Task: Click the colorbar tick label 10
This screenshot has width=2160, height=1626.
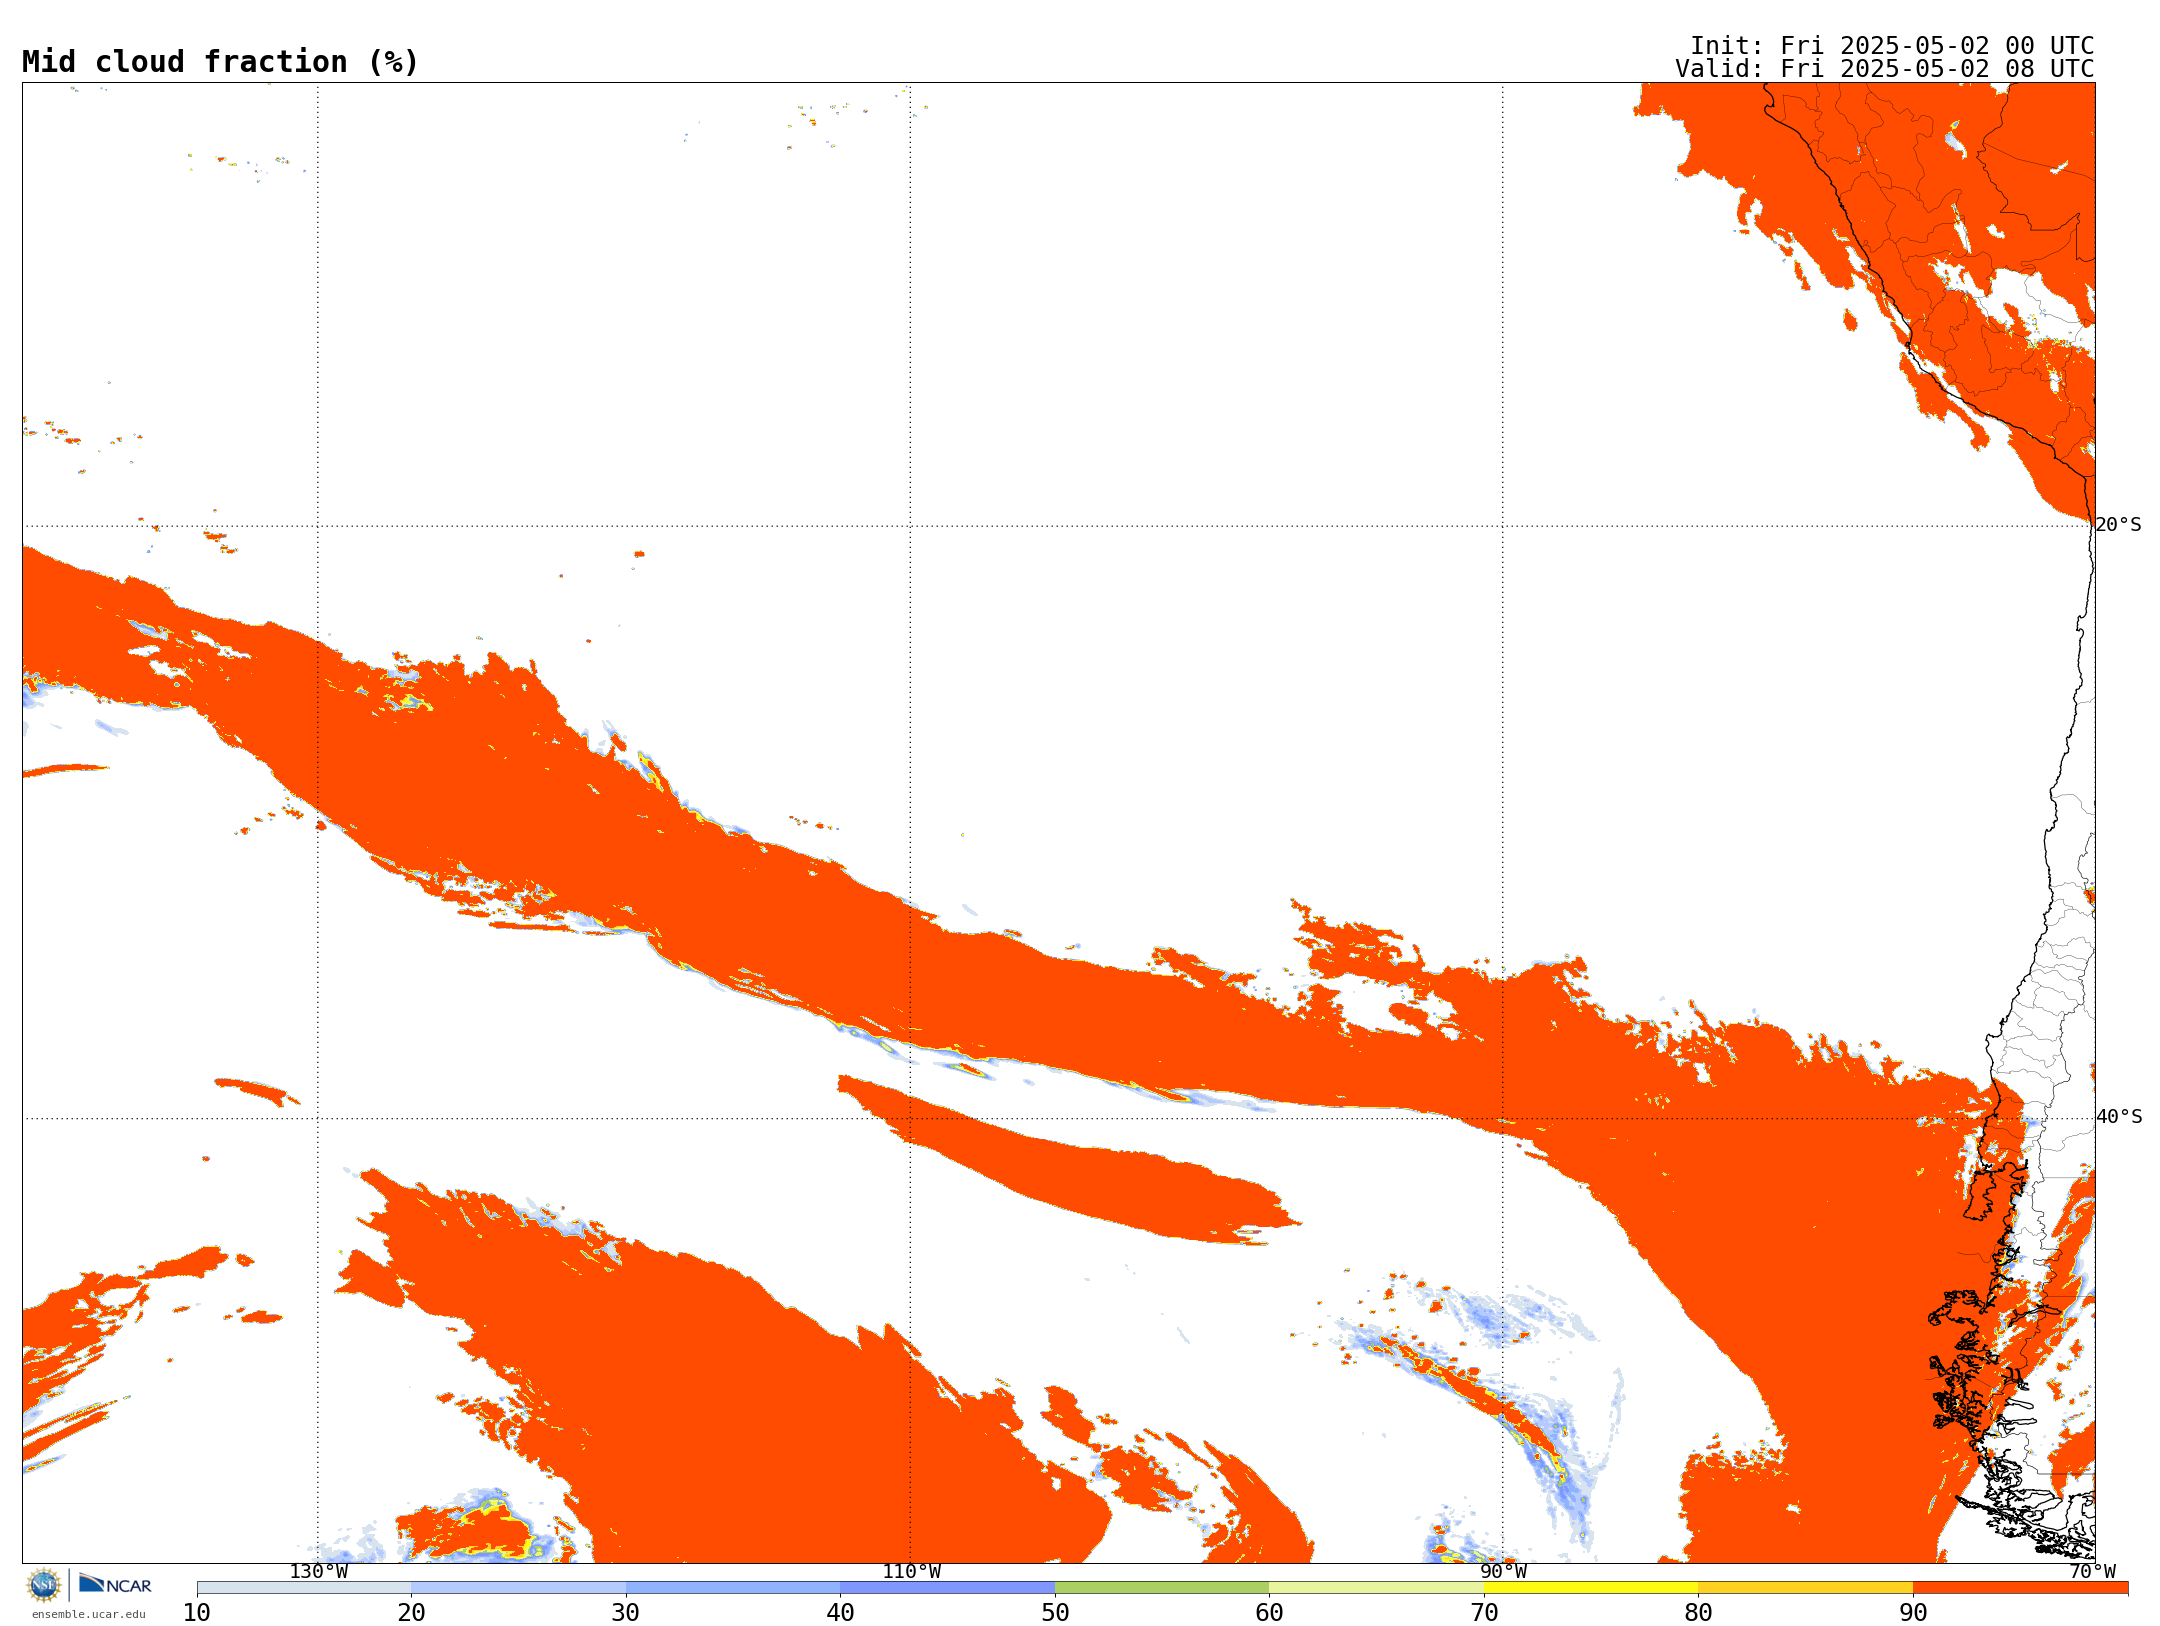Action: click(x=197, y=1612)
